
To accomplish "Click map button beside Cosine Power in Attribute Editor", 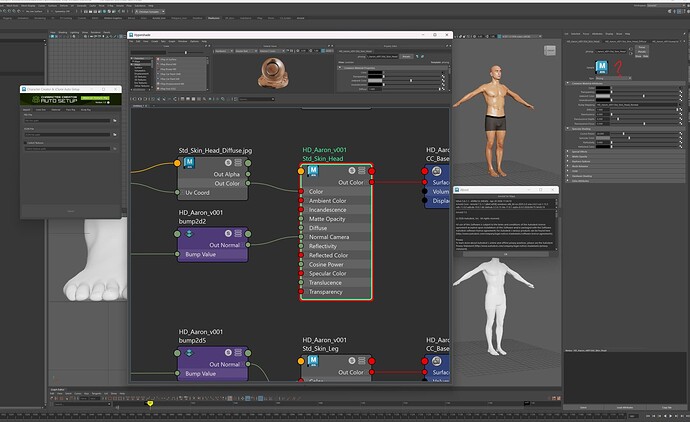I will tap(681, 134).
